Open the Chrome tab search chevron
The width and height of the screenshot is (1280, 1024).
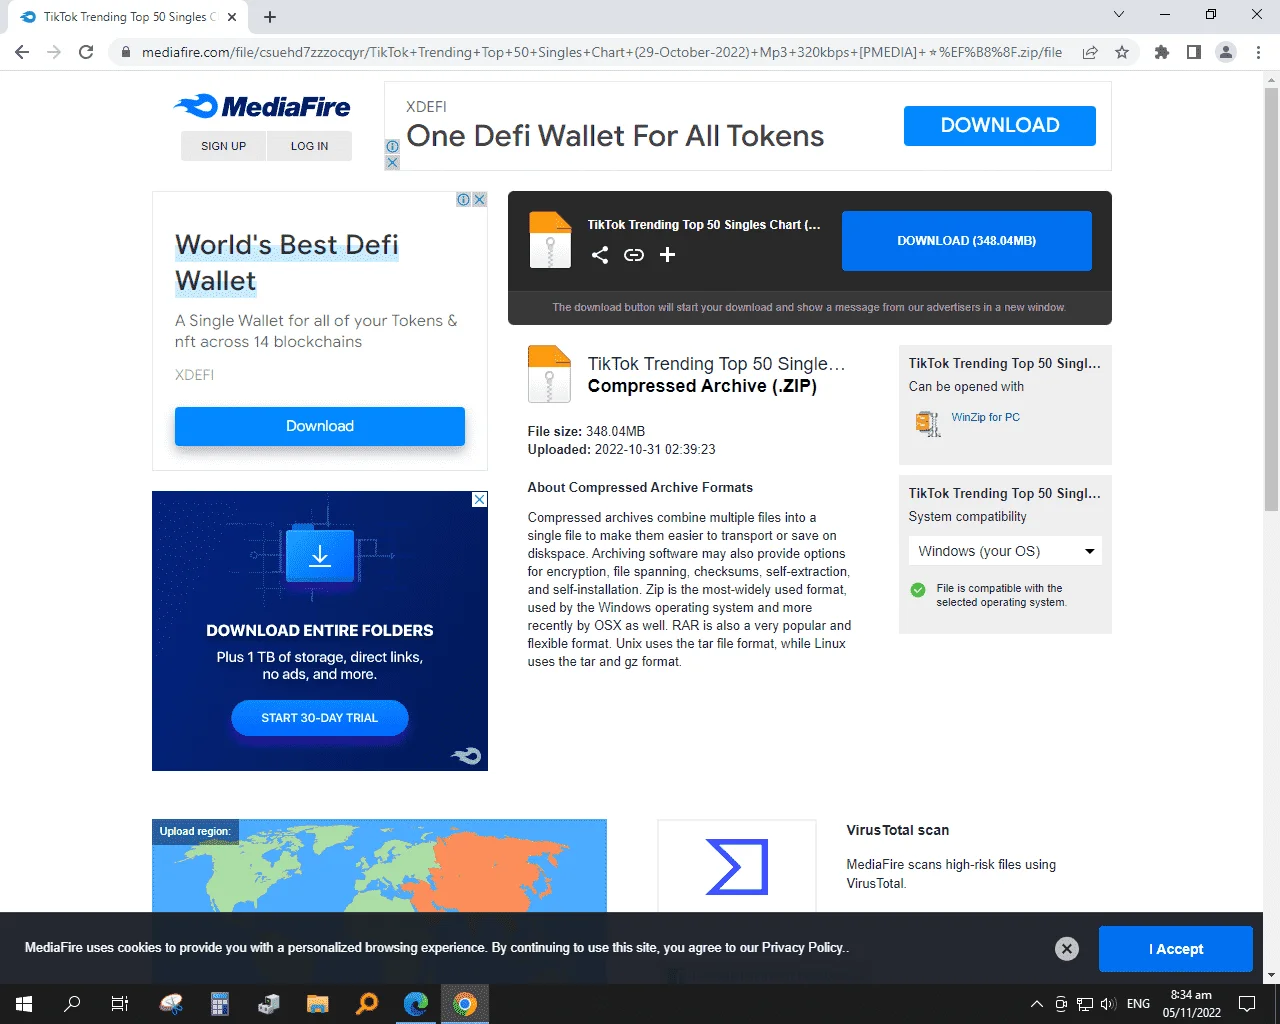[1119, 15]
